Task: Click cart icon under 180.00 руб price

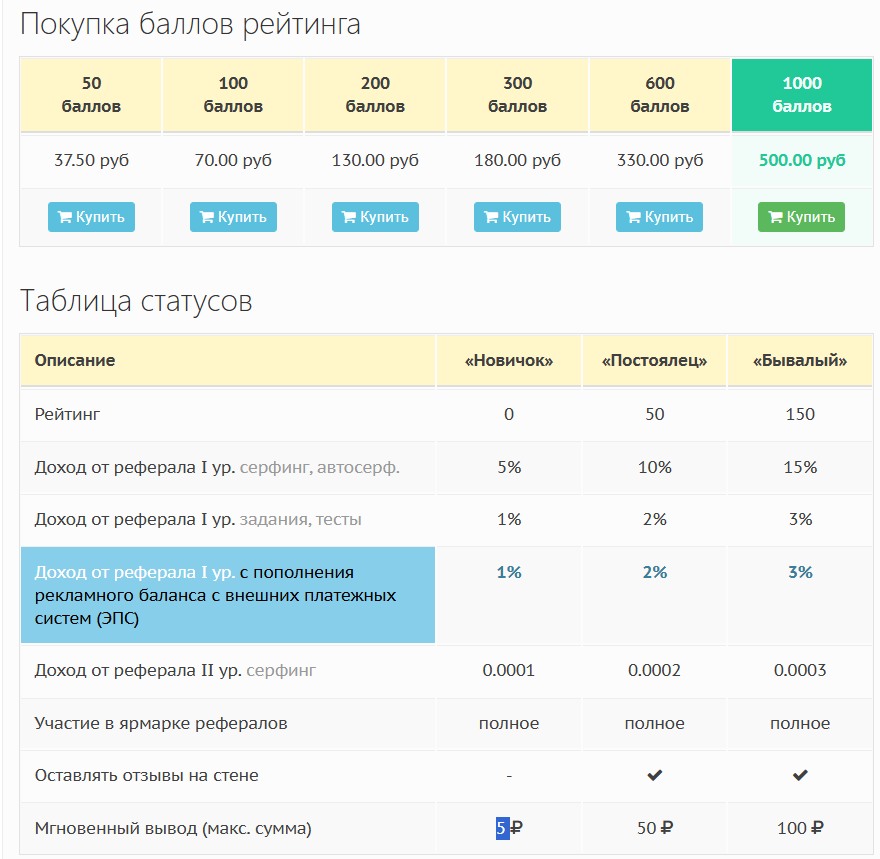Action: tap(491, 217)
